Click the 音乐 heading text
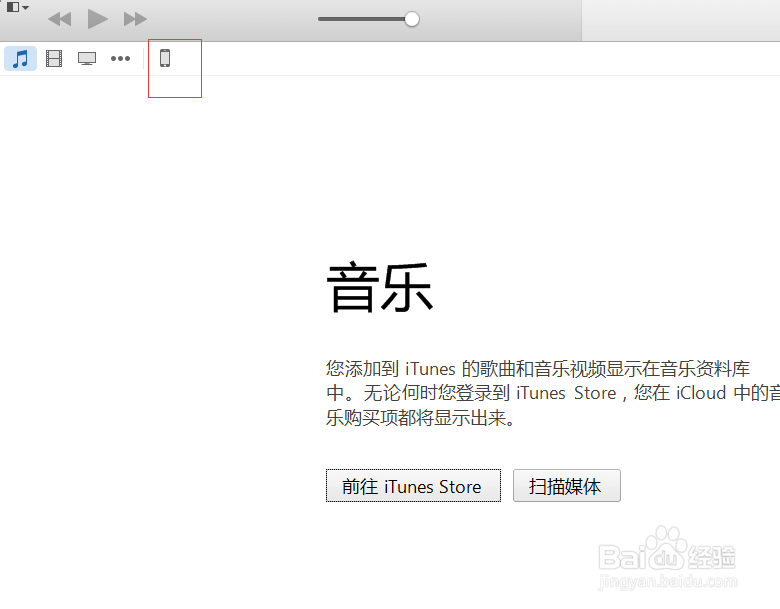 (x=380, y=288)
